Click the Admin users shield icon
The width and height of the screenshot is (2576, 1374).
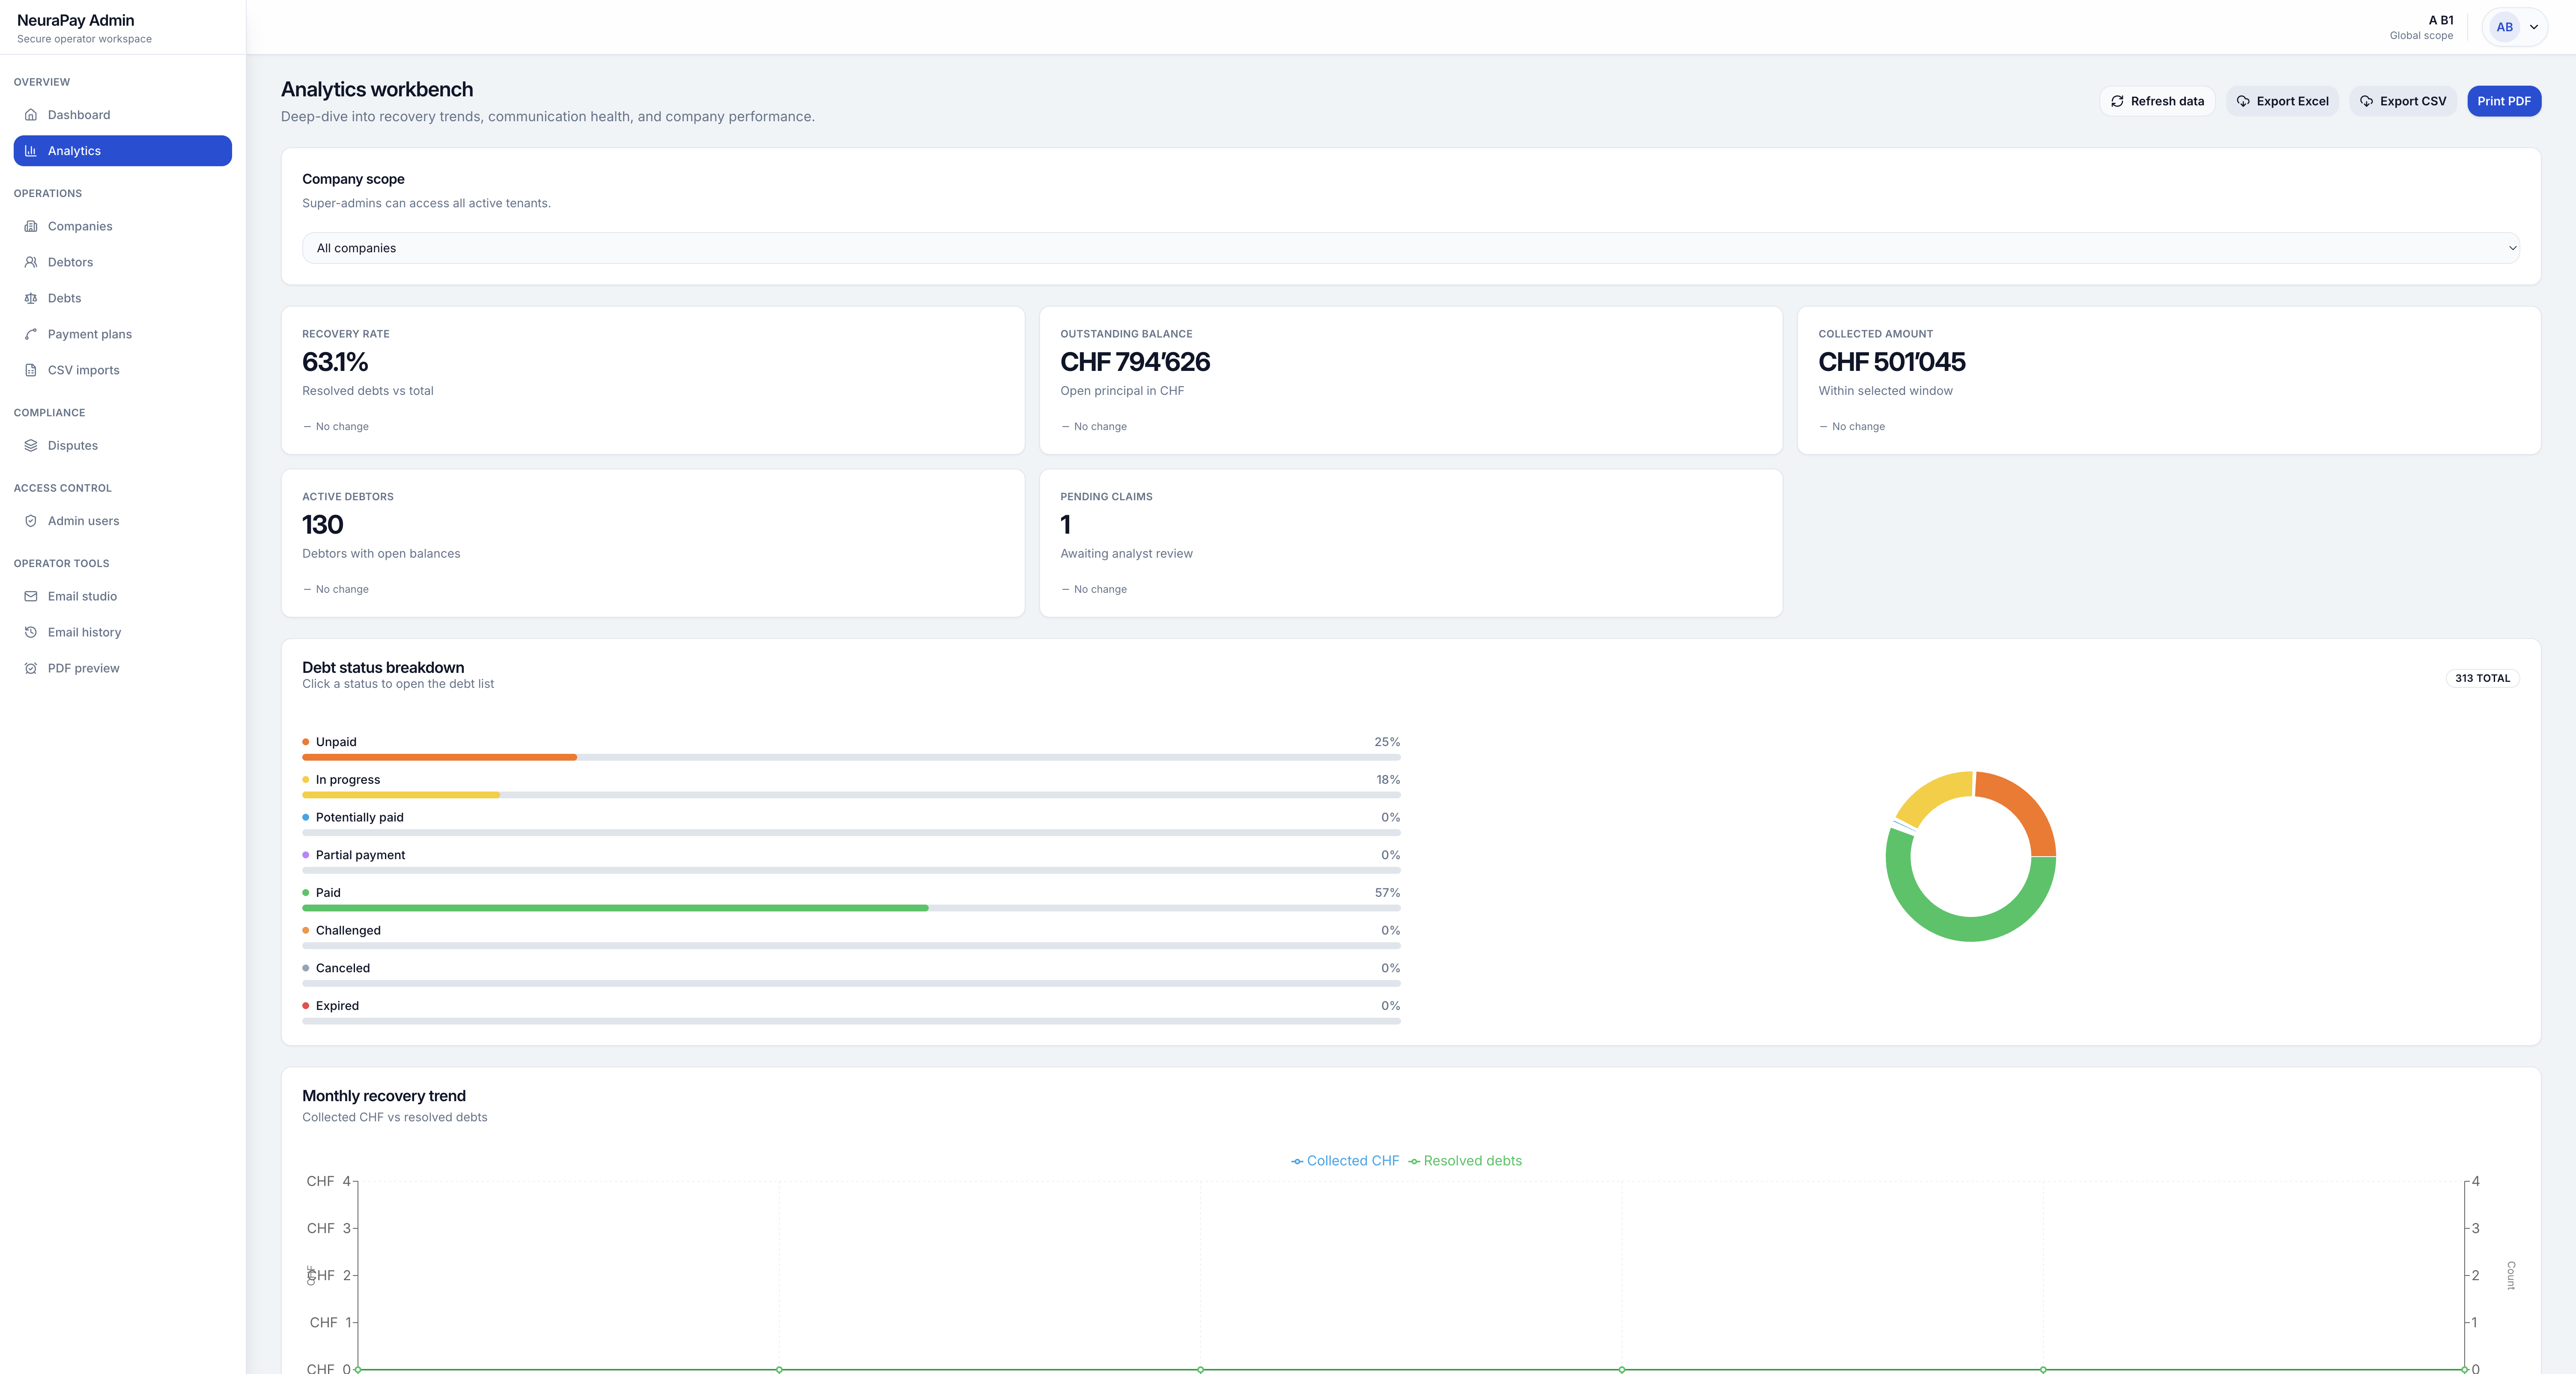(31, 521)
